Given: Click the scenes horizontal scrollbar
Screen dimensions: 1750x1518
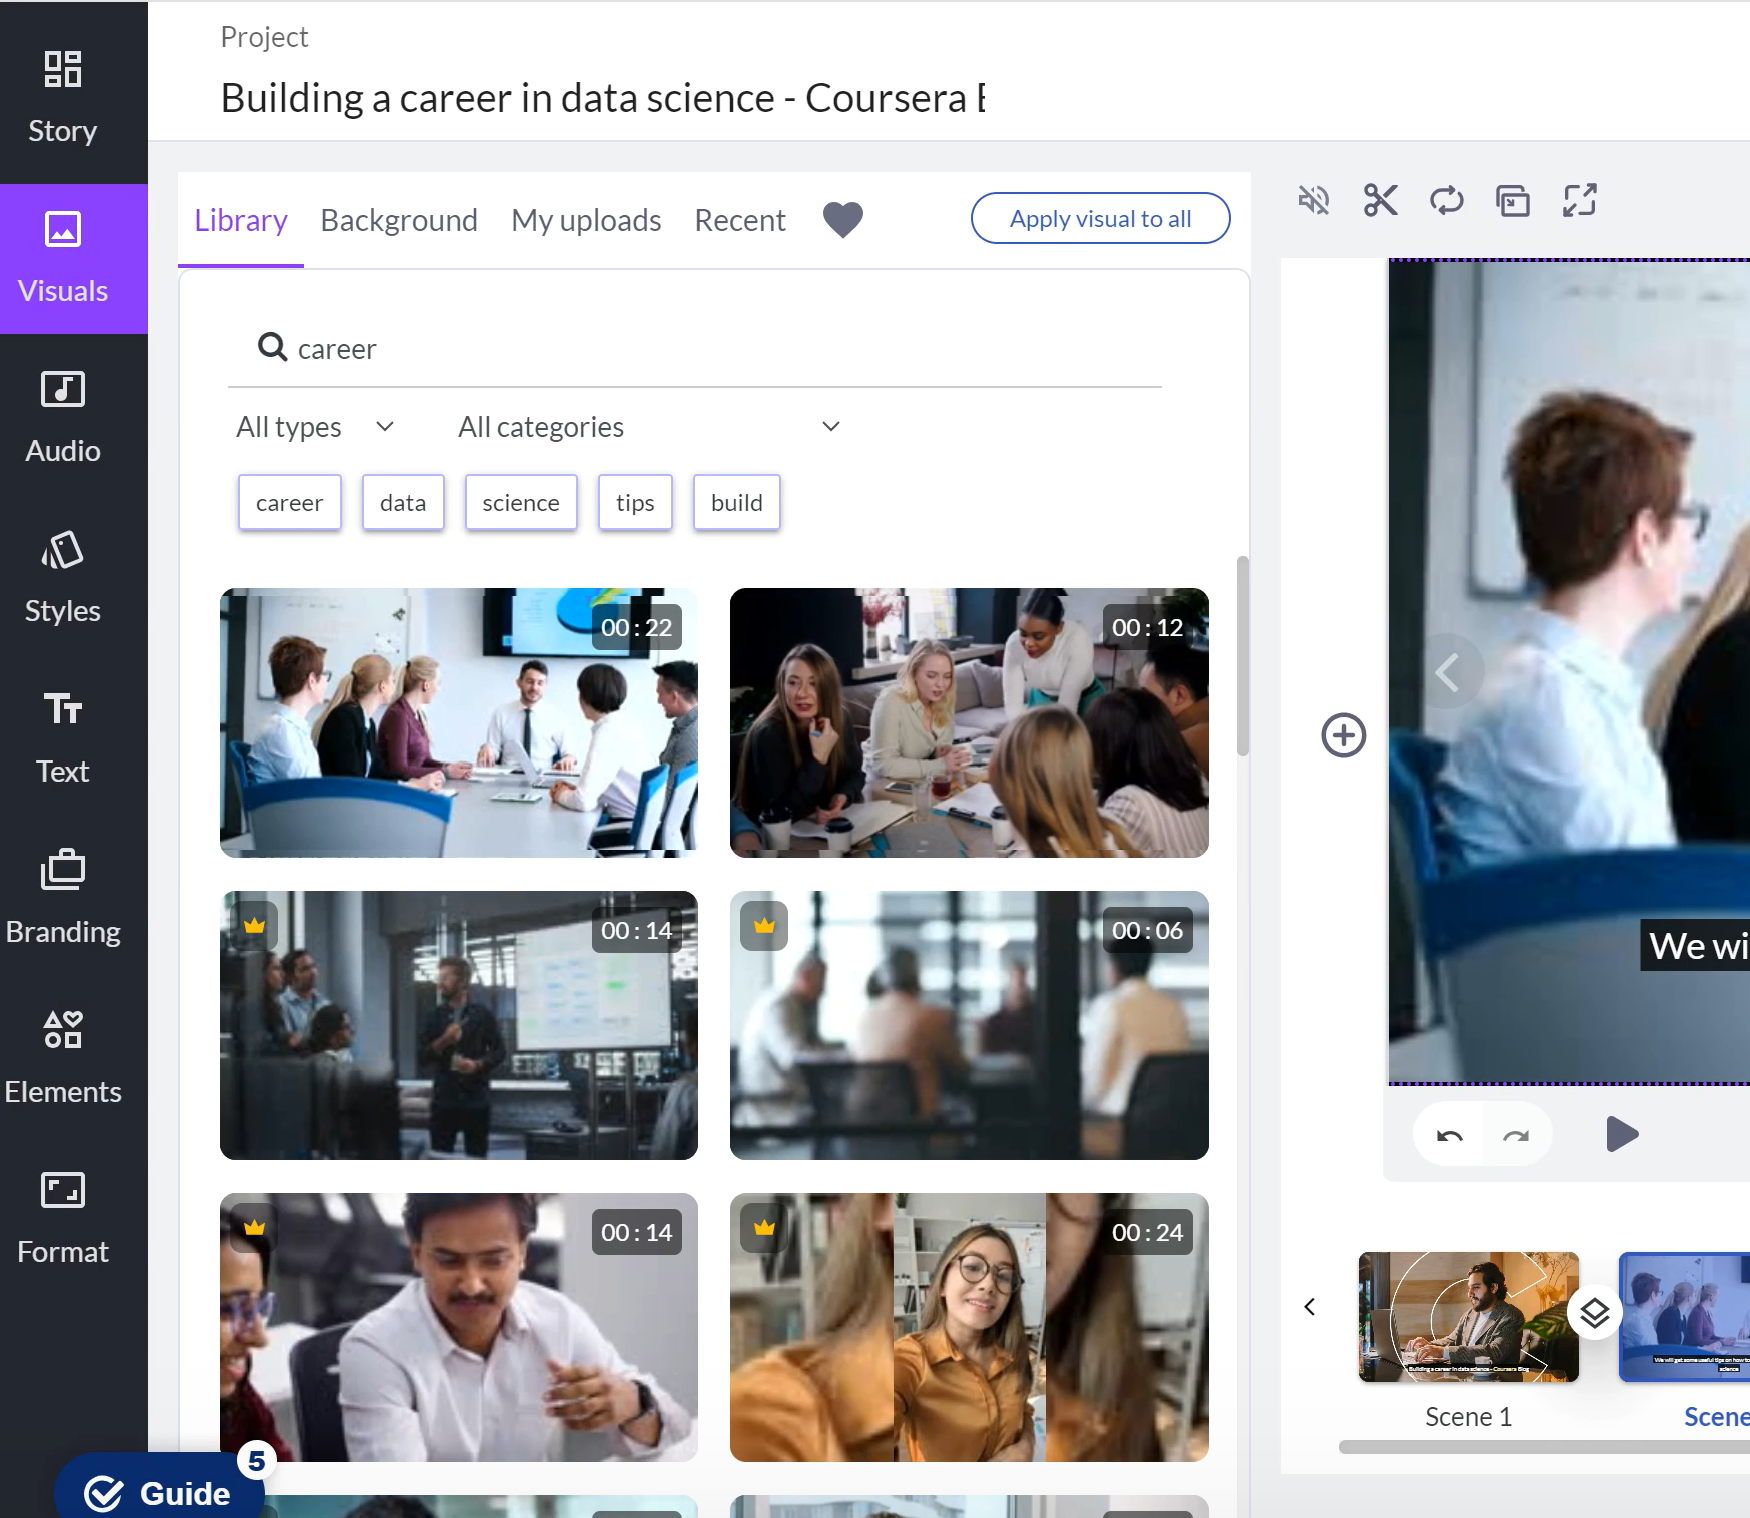Looking at the screenshot, I should [1544, 1447].
